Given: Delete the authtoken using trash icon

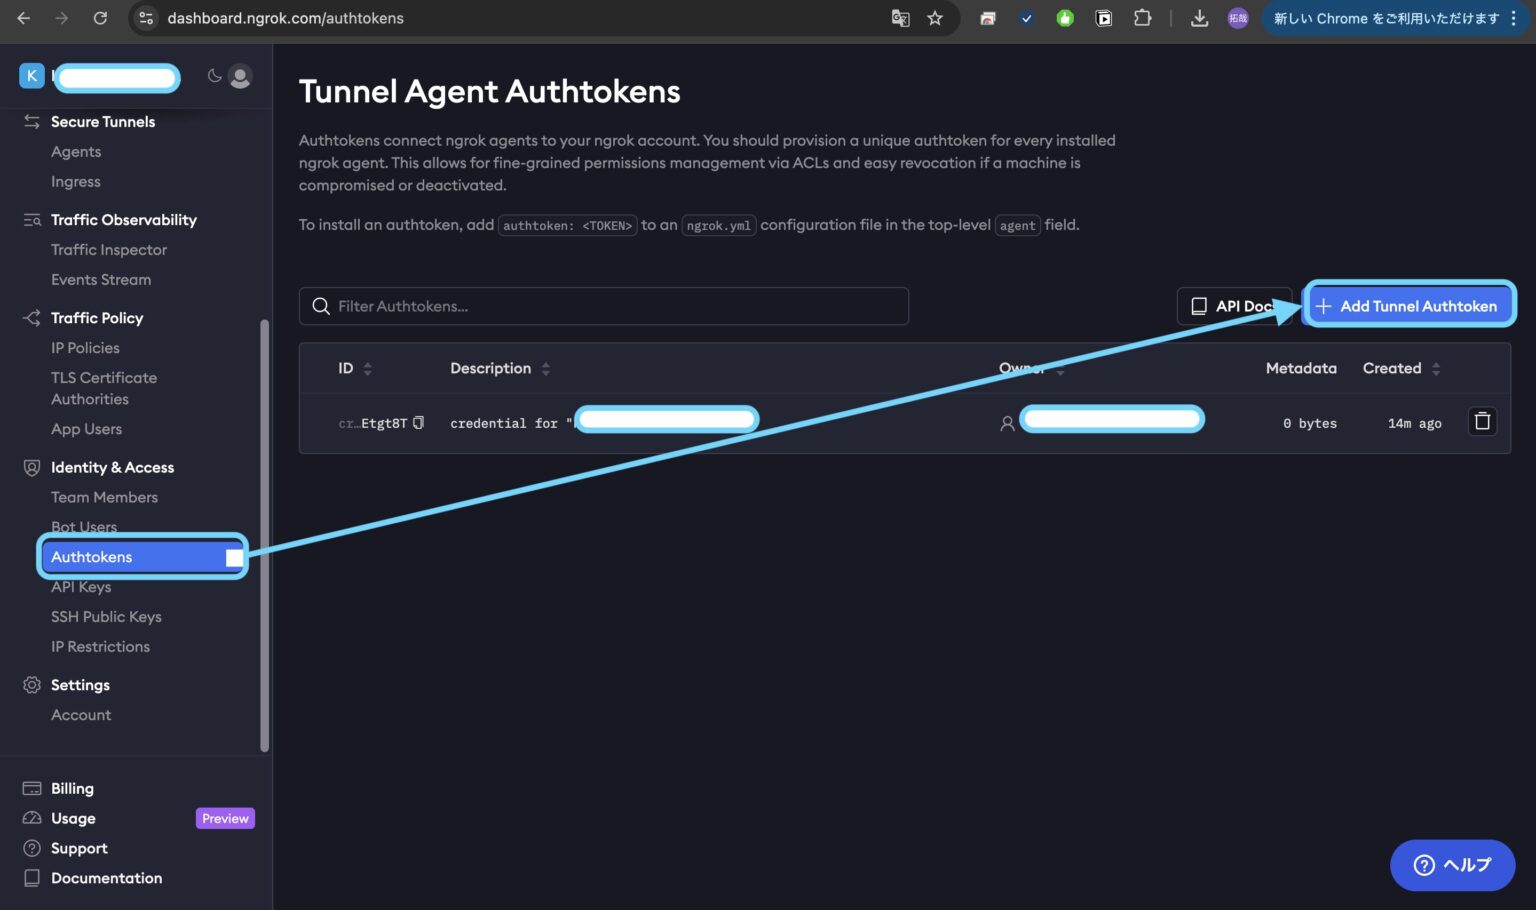Looking at the screenshot, I should pos(1482,422).
